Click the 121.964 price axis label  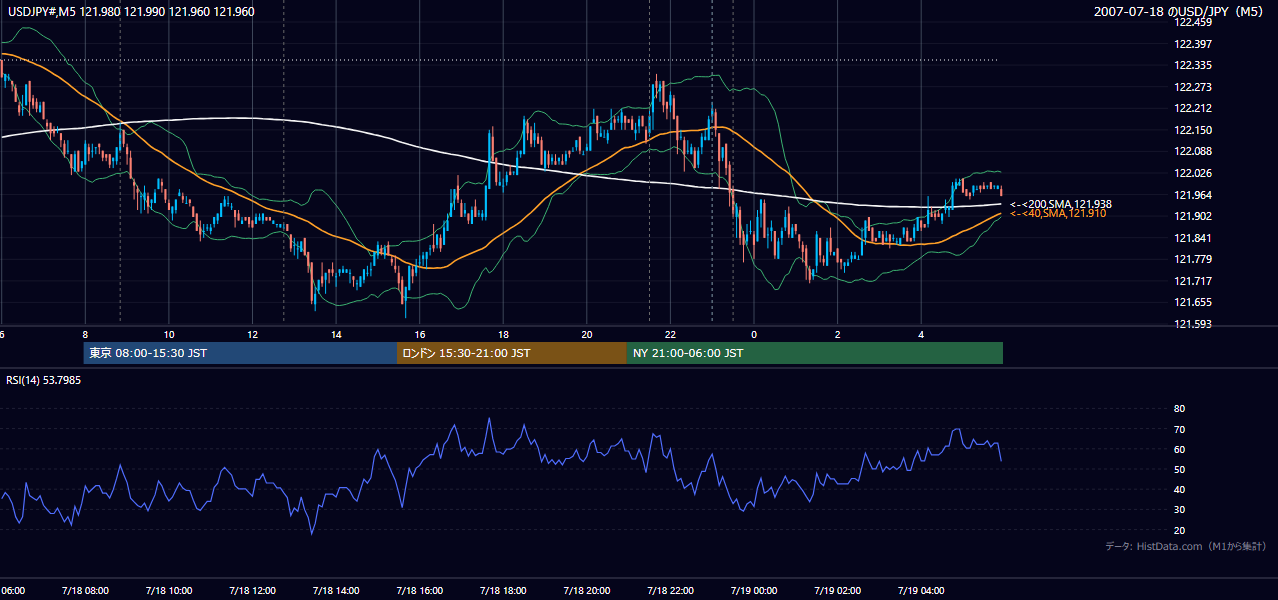click(1191, 195)
